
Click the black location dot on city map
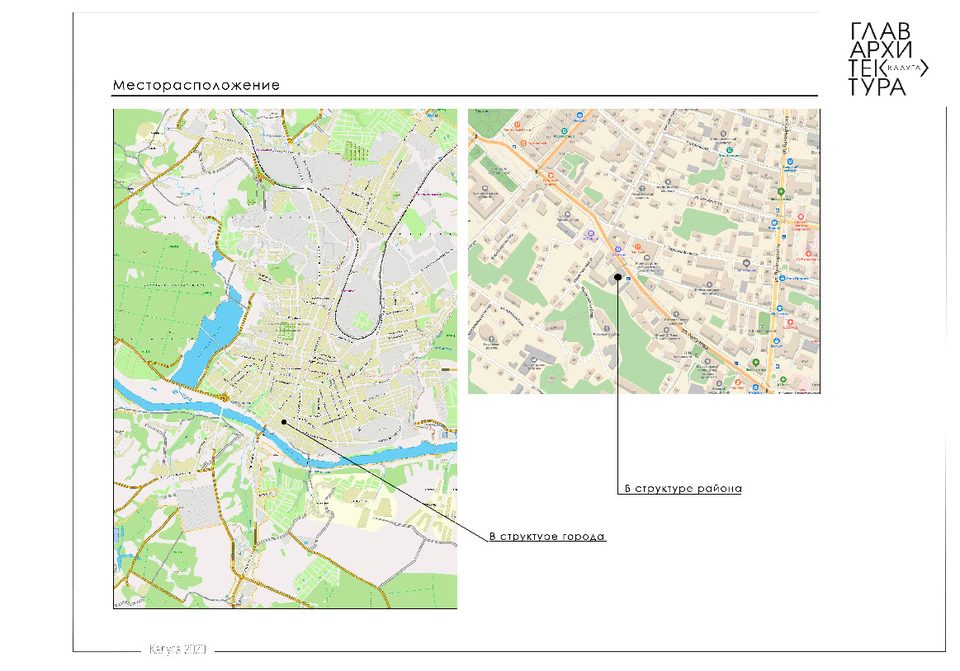(x=284, y=422)
